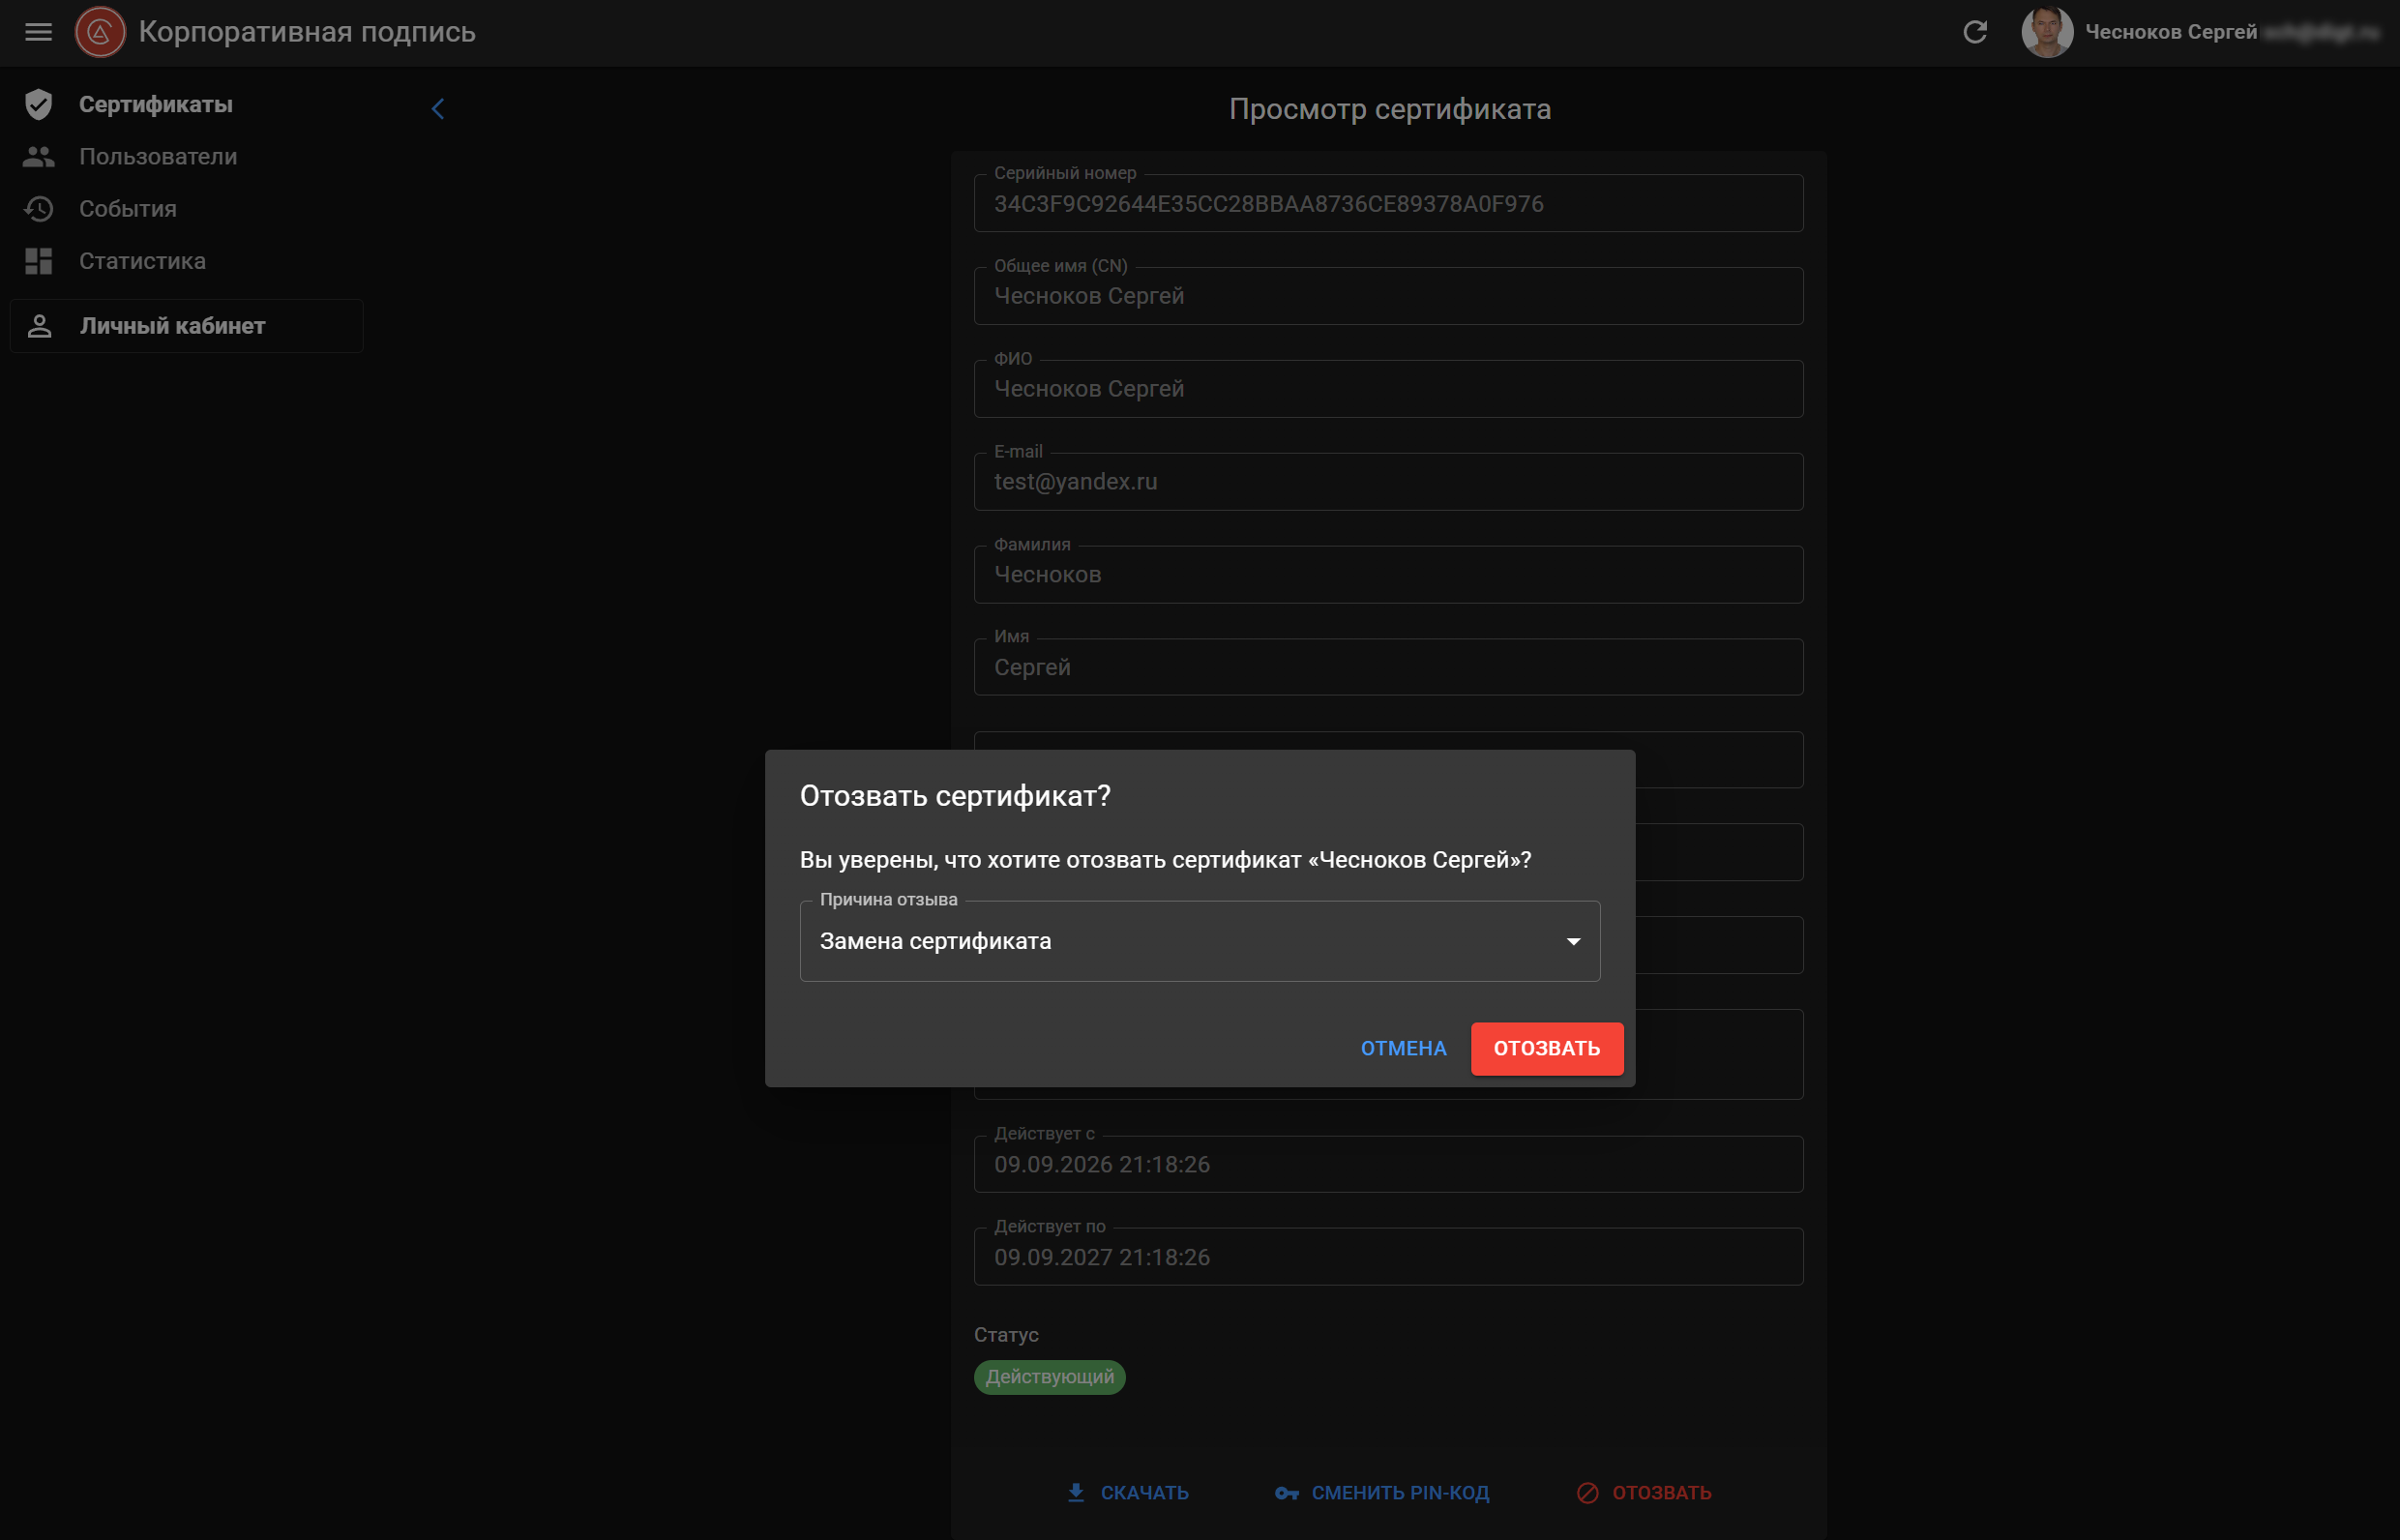The height and width of the screenshot is (1540, 2400).
Task: Click the person icon next to Личный кабинет
Action: click(x=39, y=326)
